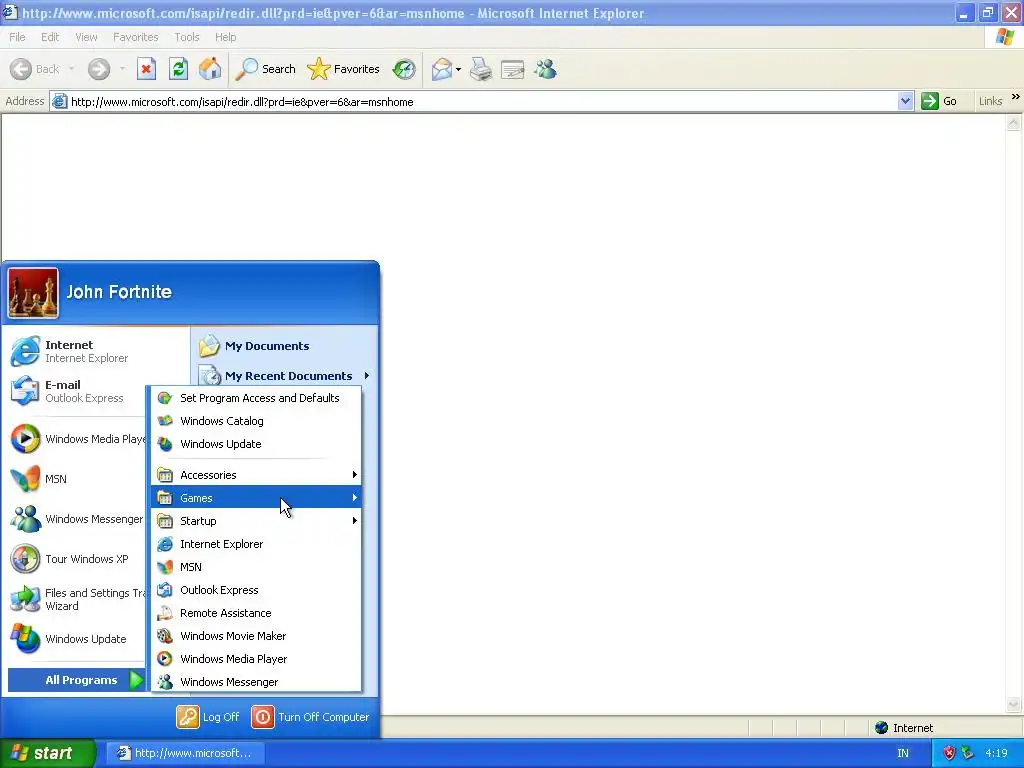1024x768 pixels.
Task: Click inside the Address URL input field
Action: (x=473, y=101)
